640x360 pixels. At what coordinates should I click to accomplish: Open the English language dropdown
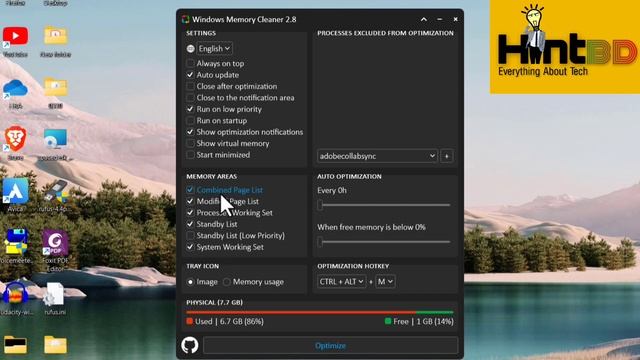pyautogui.click(x=215, y=49)
